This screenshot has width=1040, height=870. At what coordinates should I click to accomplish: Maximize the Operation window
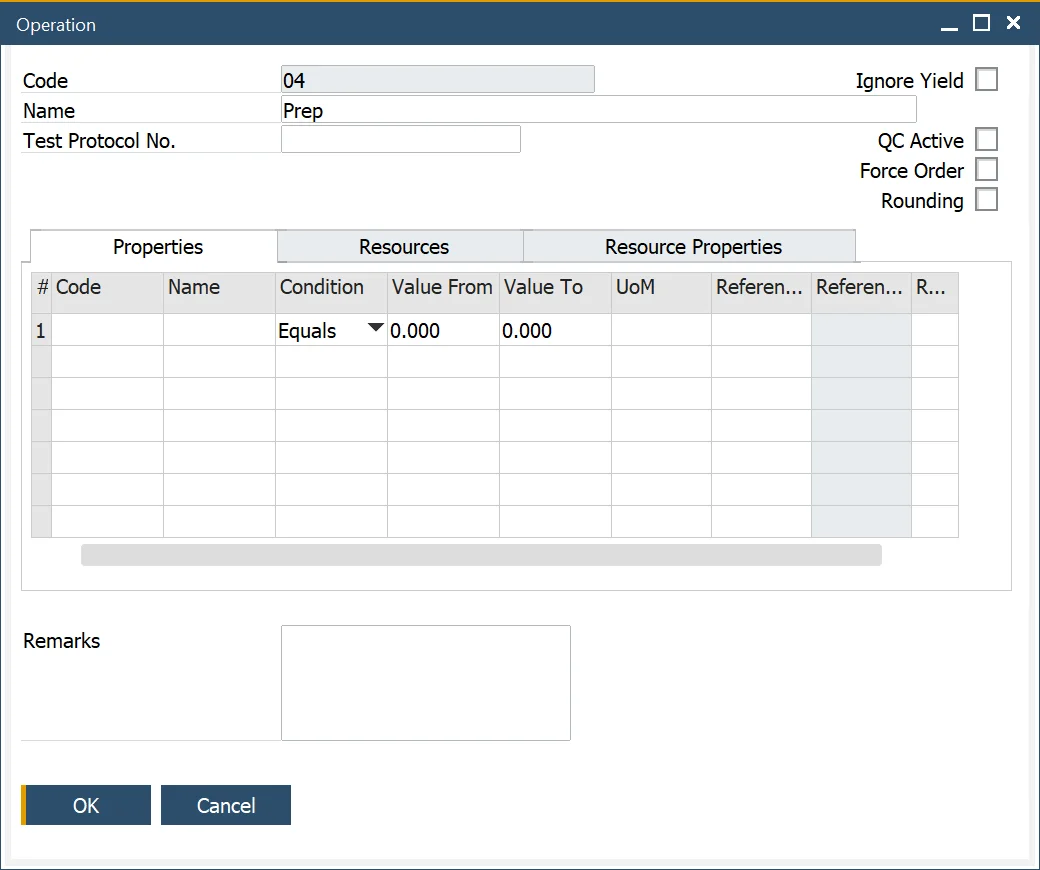[x=981, y=23]
